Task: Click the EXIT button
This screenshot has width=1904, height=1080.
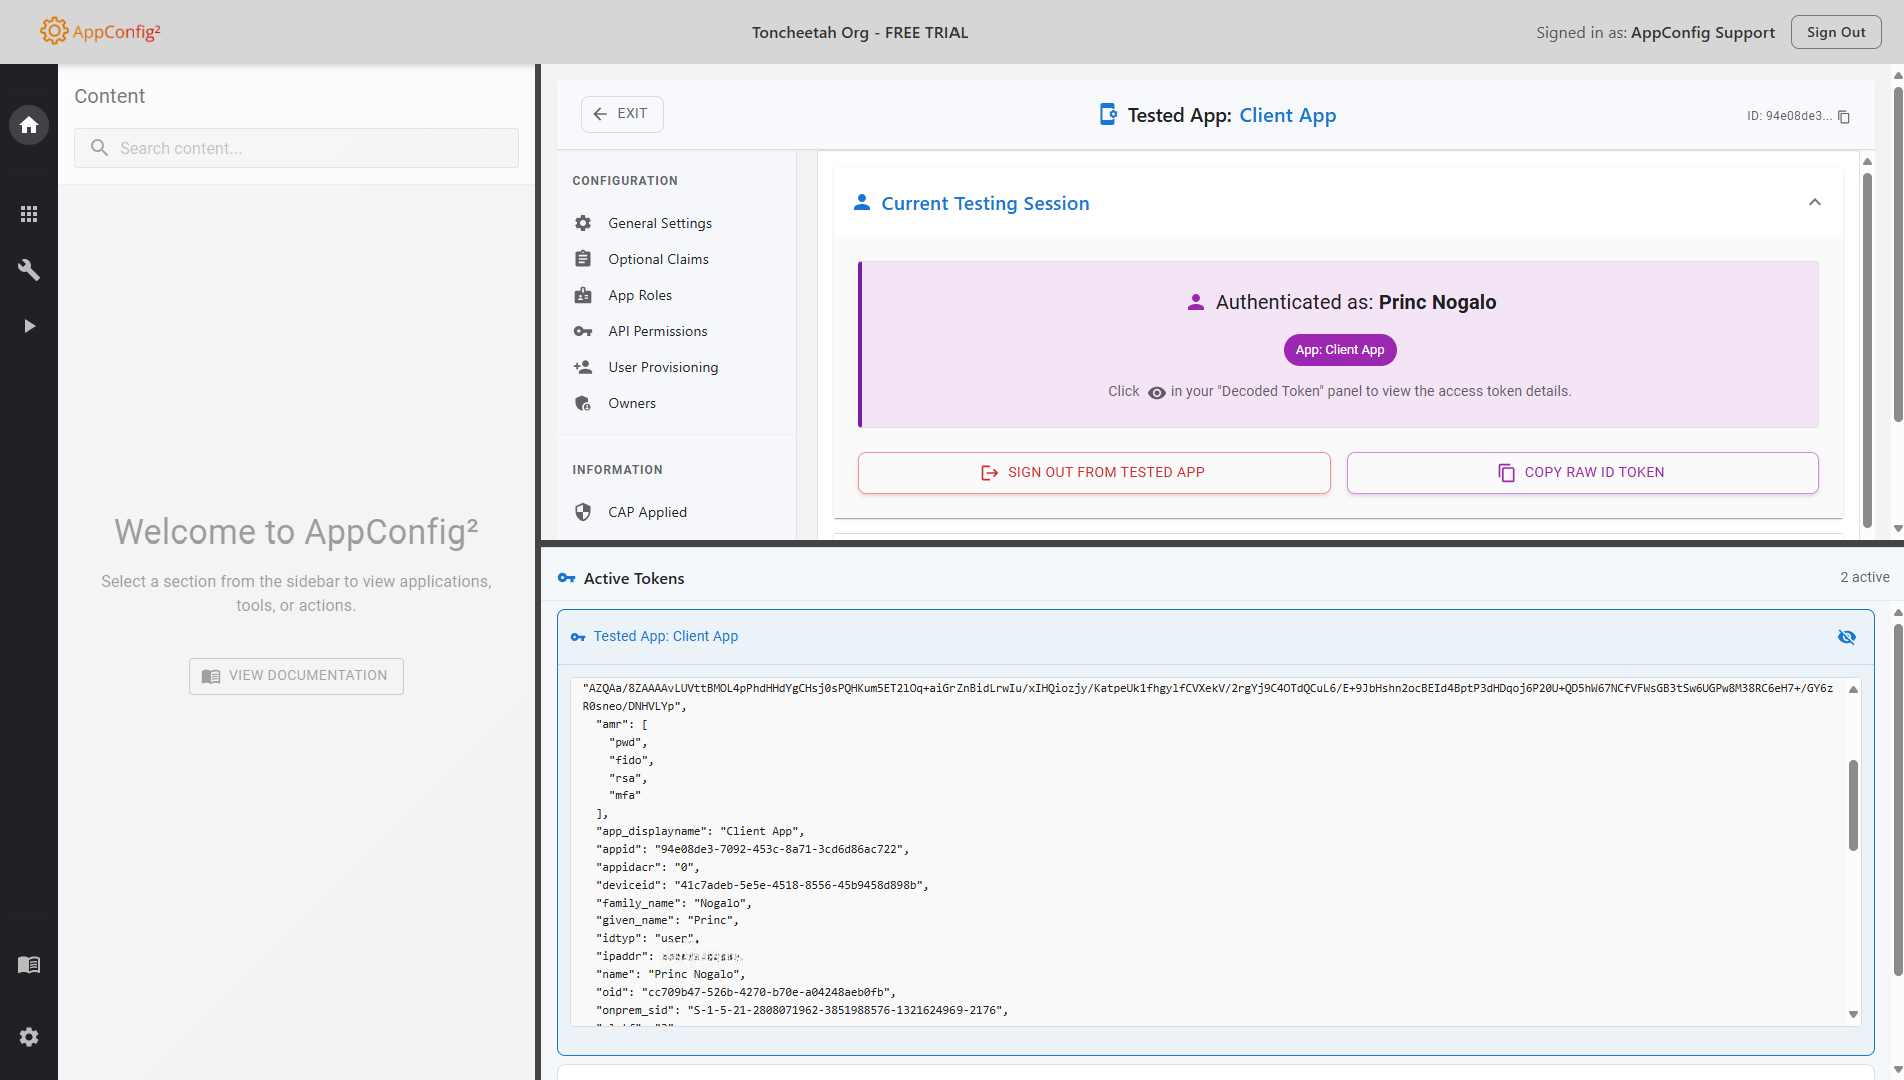Action: tap(622, 114)
